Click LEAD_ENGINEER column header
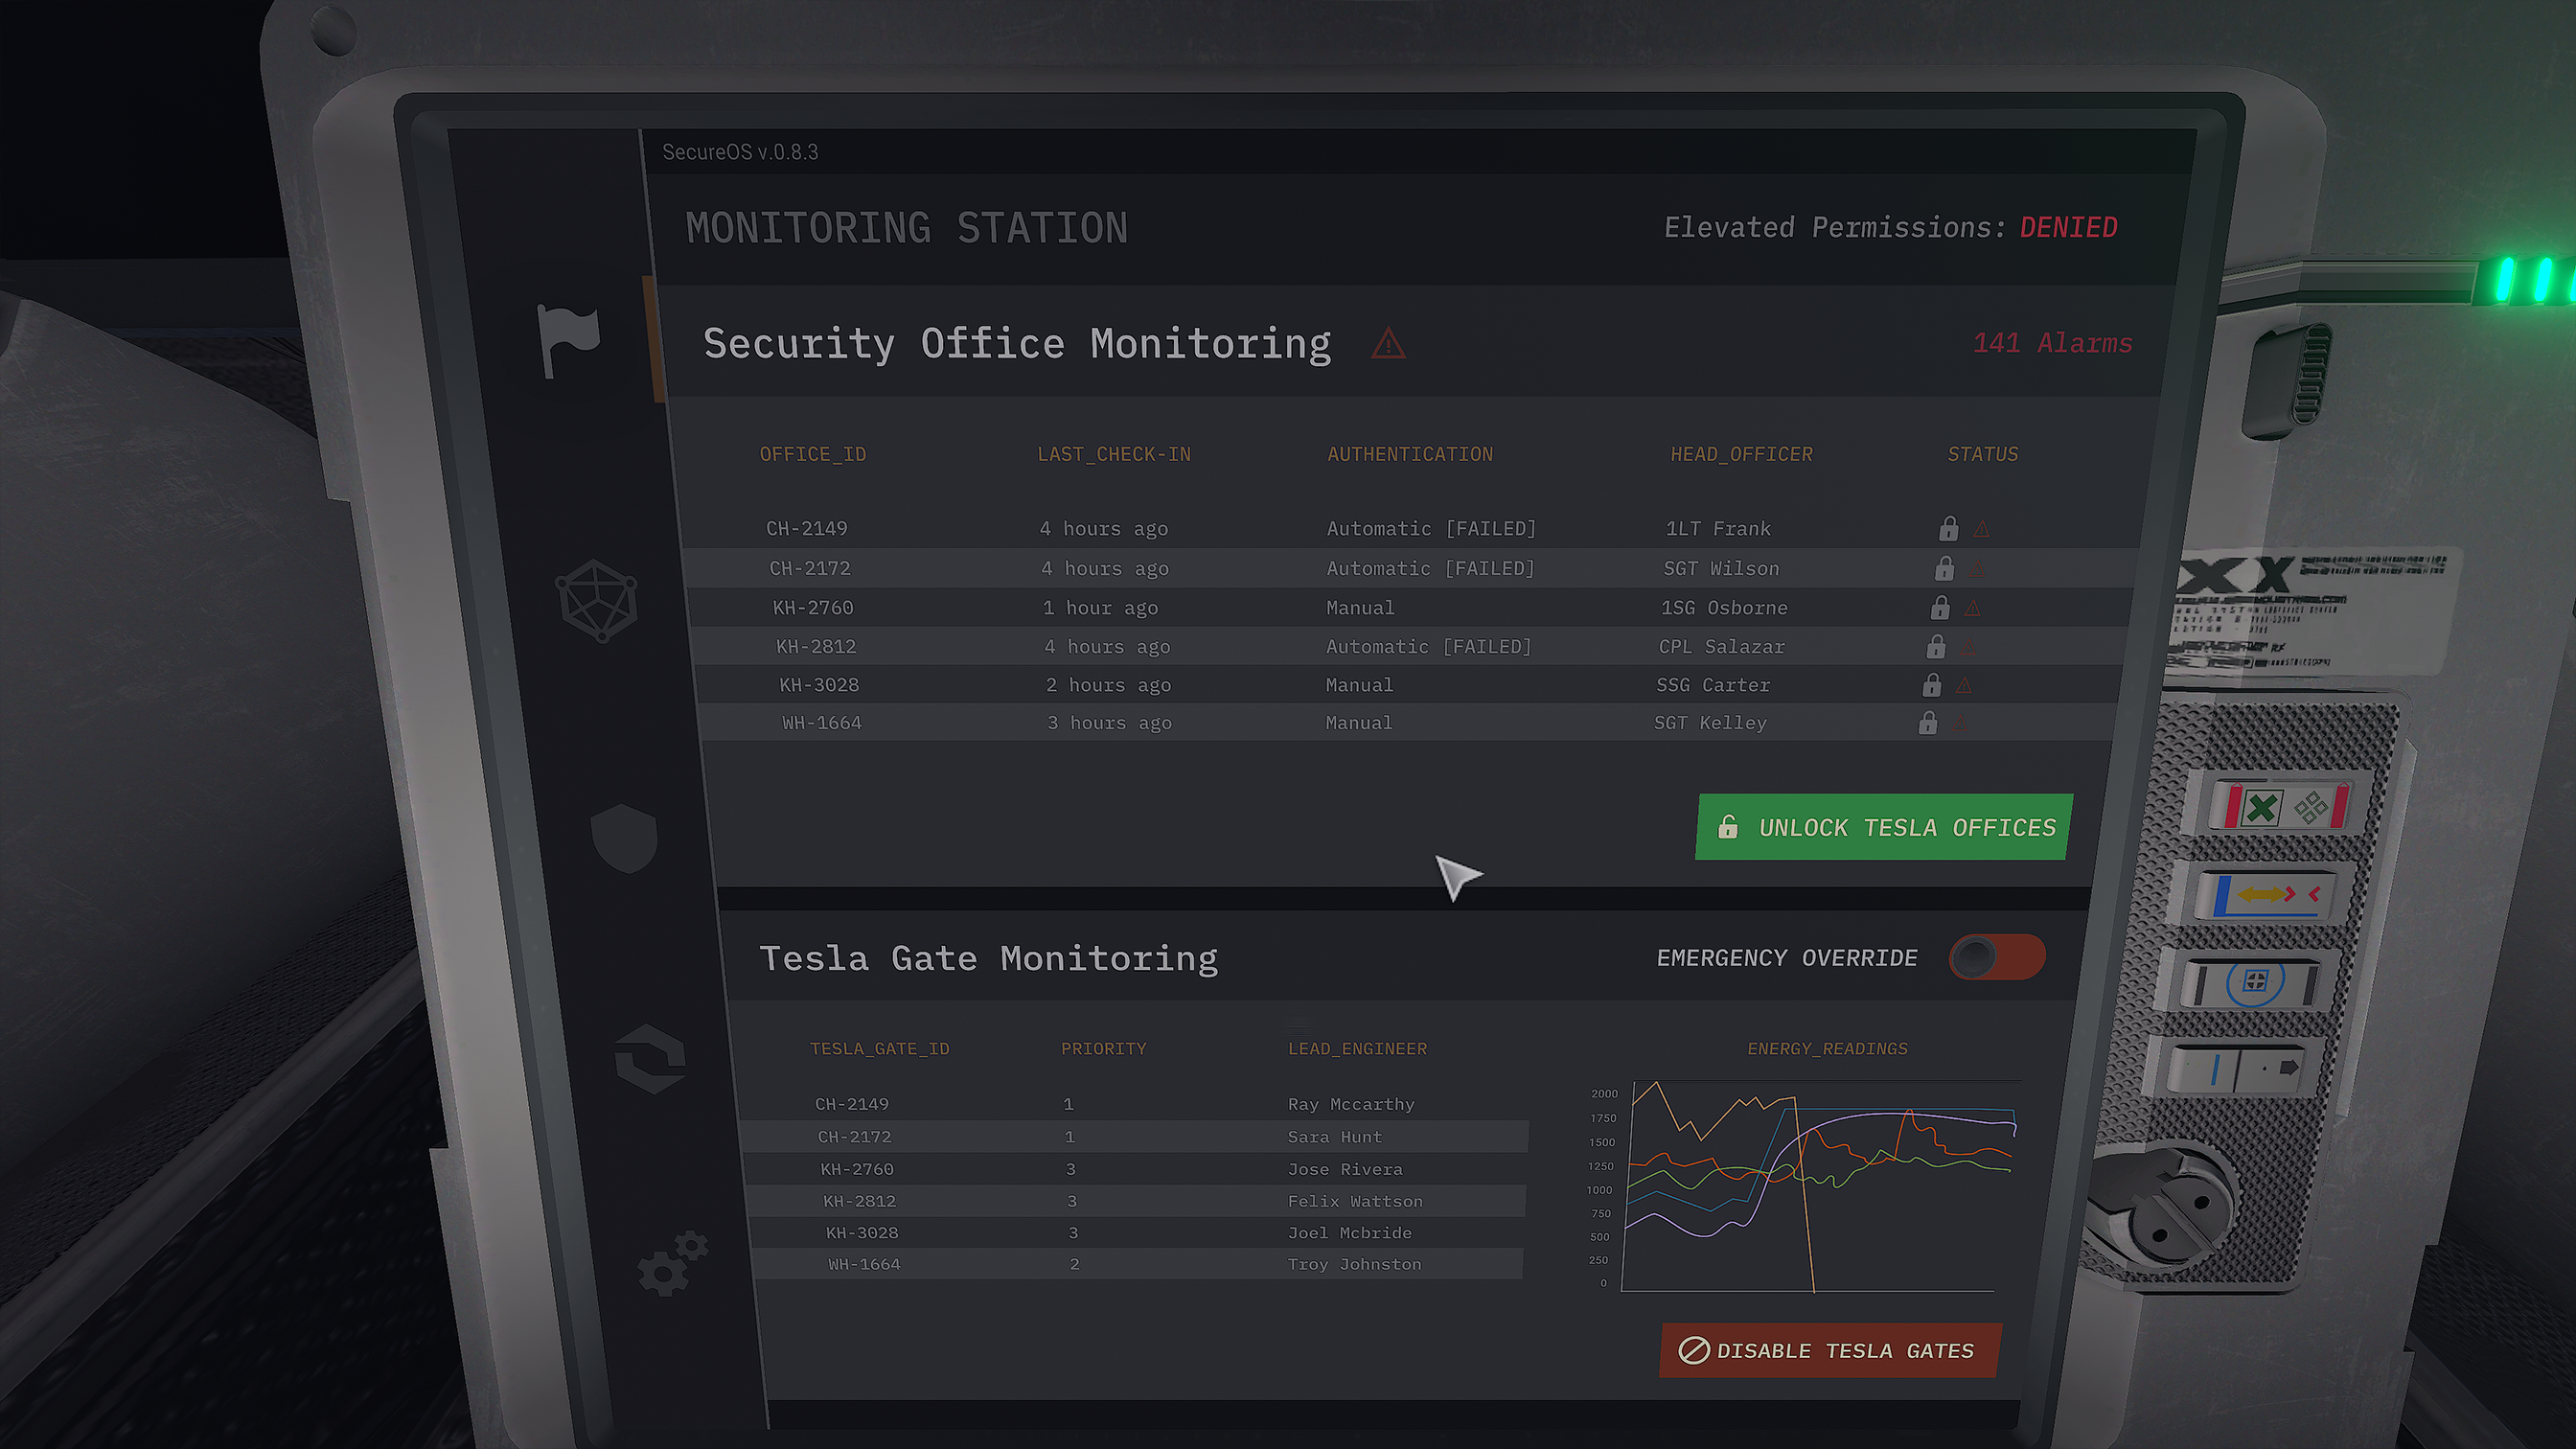 [x=1357, y=1048]
